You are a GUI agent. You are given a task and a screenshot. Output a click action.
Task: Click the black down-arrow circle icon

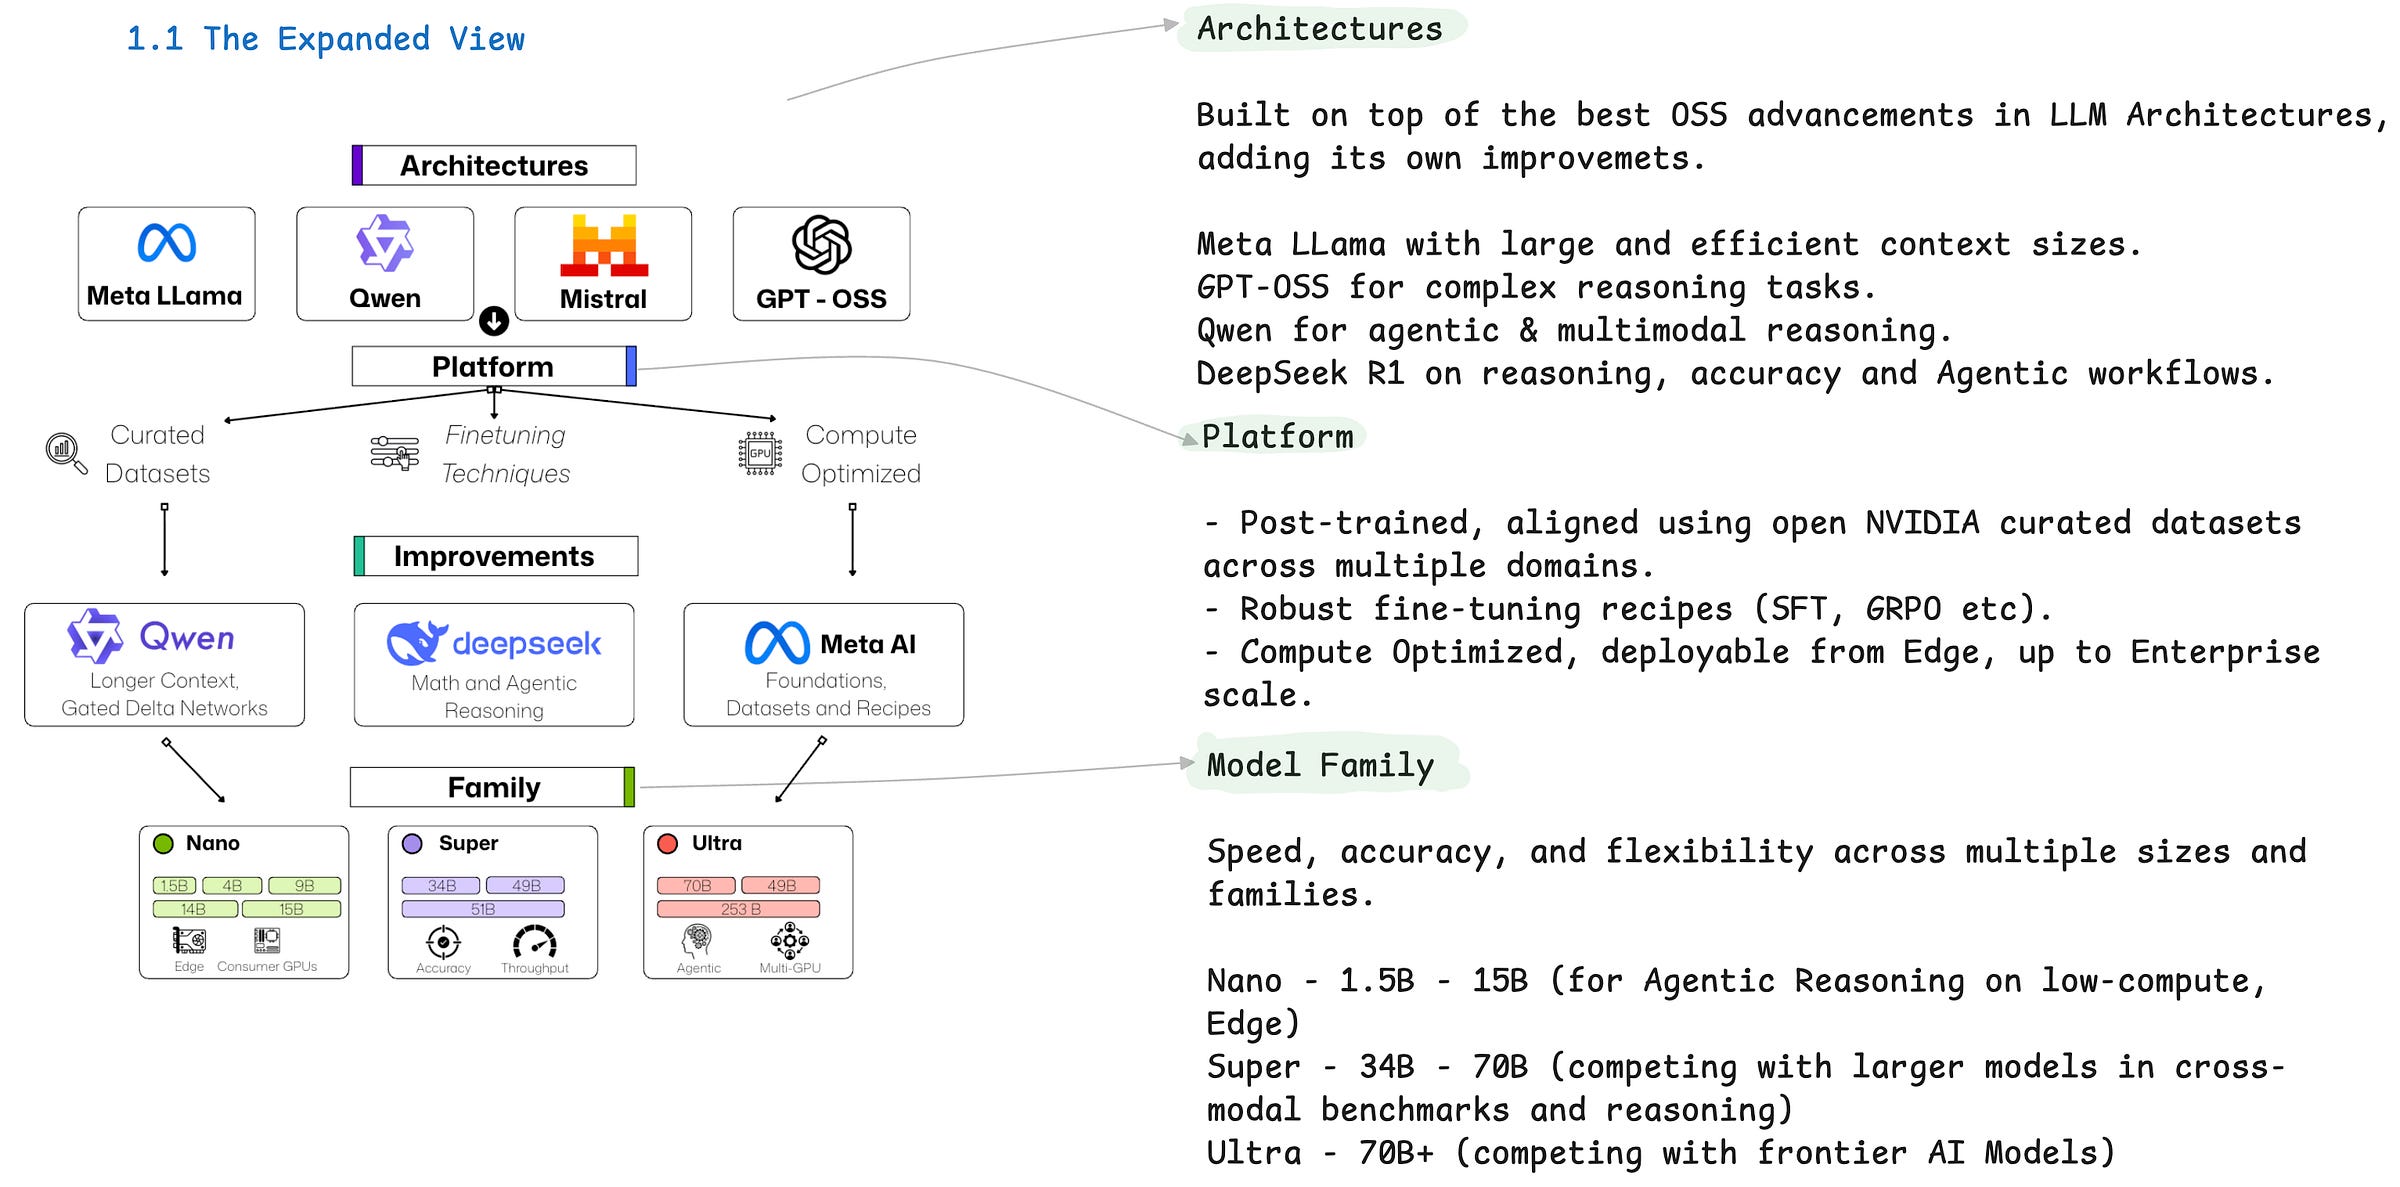[494, 321]
